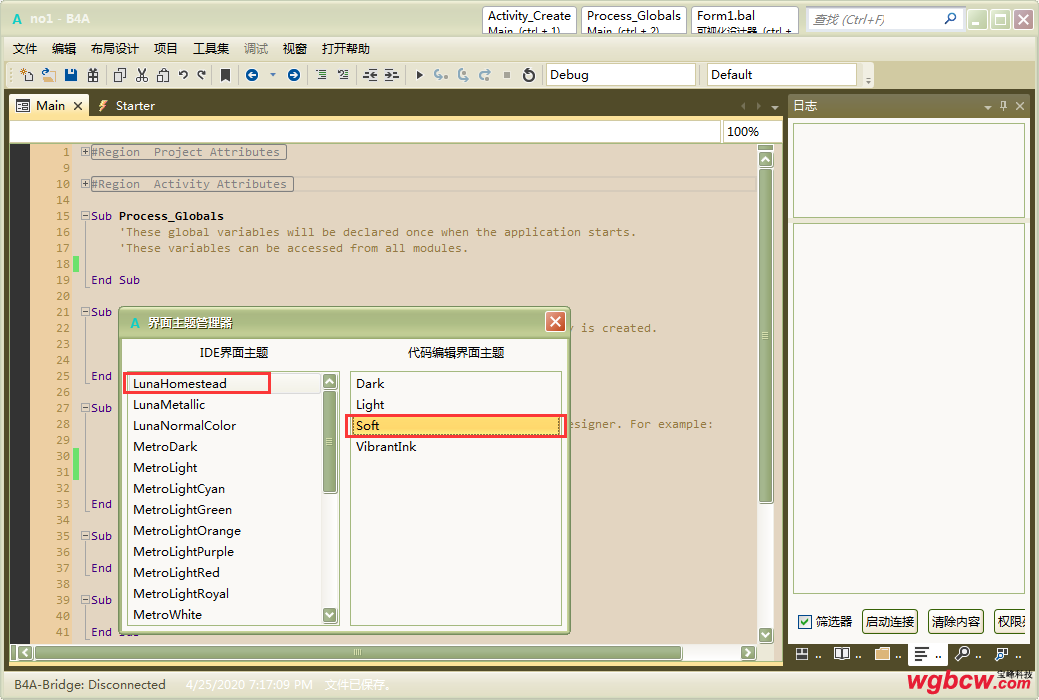Collapse the Sub on line 35
Screen dimensions: 1039x700
click(85, 536)
